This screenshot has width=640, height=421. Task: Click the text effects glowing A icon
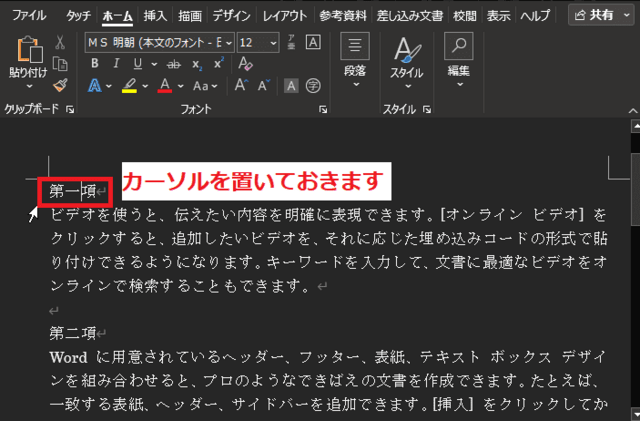(95, 86)
